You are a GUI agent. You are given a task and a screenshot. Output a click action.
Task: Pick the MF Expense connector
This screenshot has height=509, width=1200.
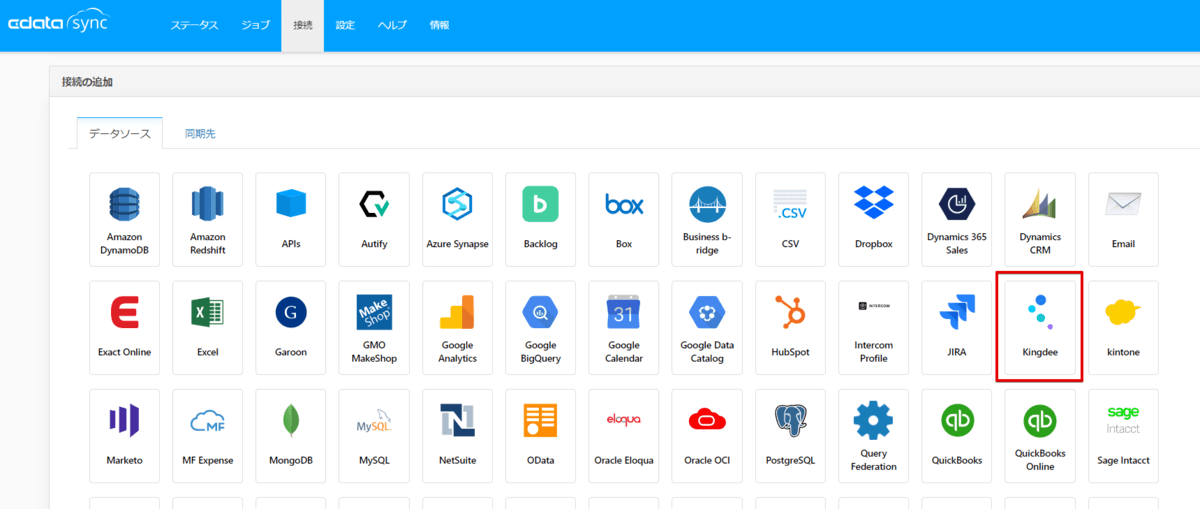point(208,436)
